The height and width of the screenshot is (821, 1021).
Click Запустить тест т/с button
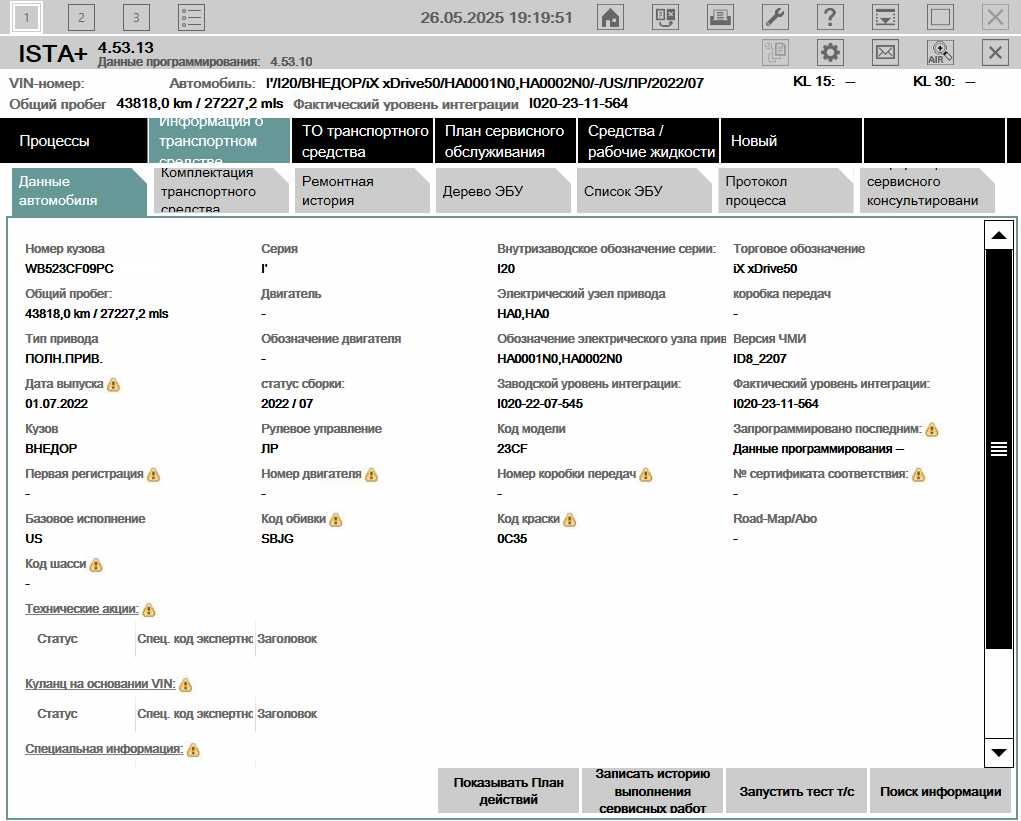(796, 791)
